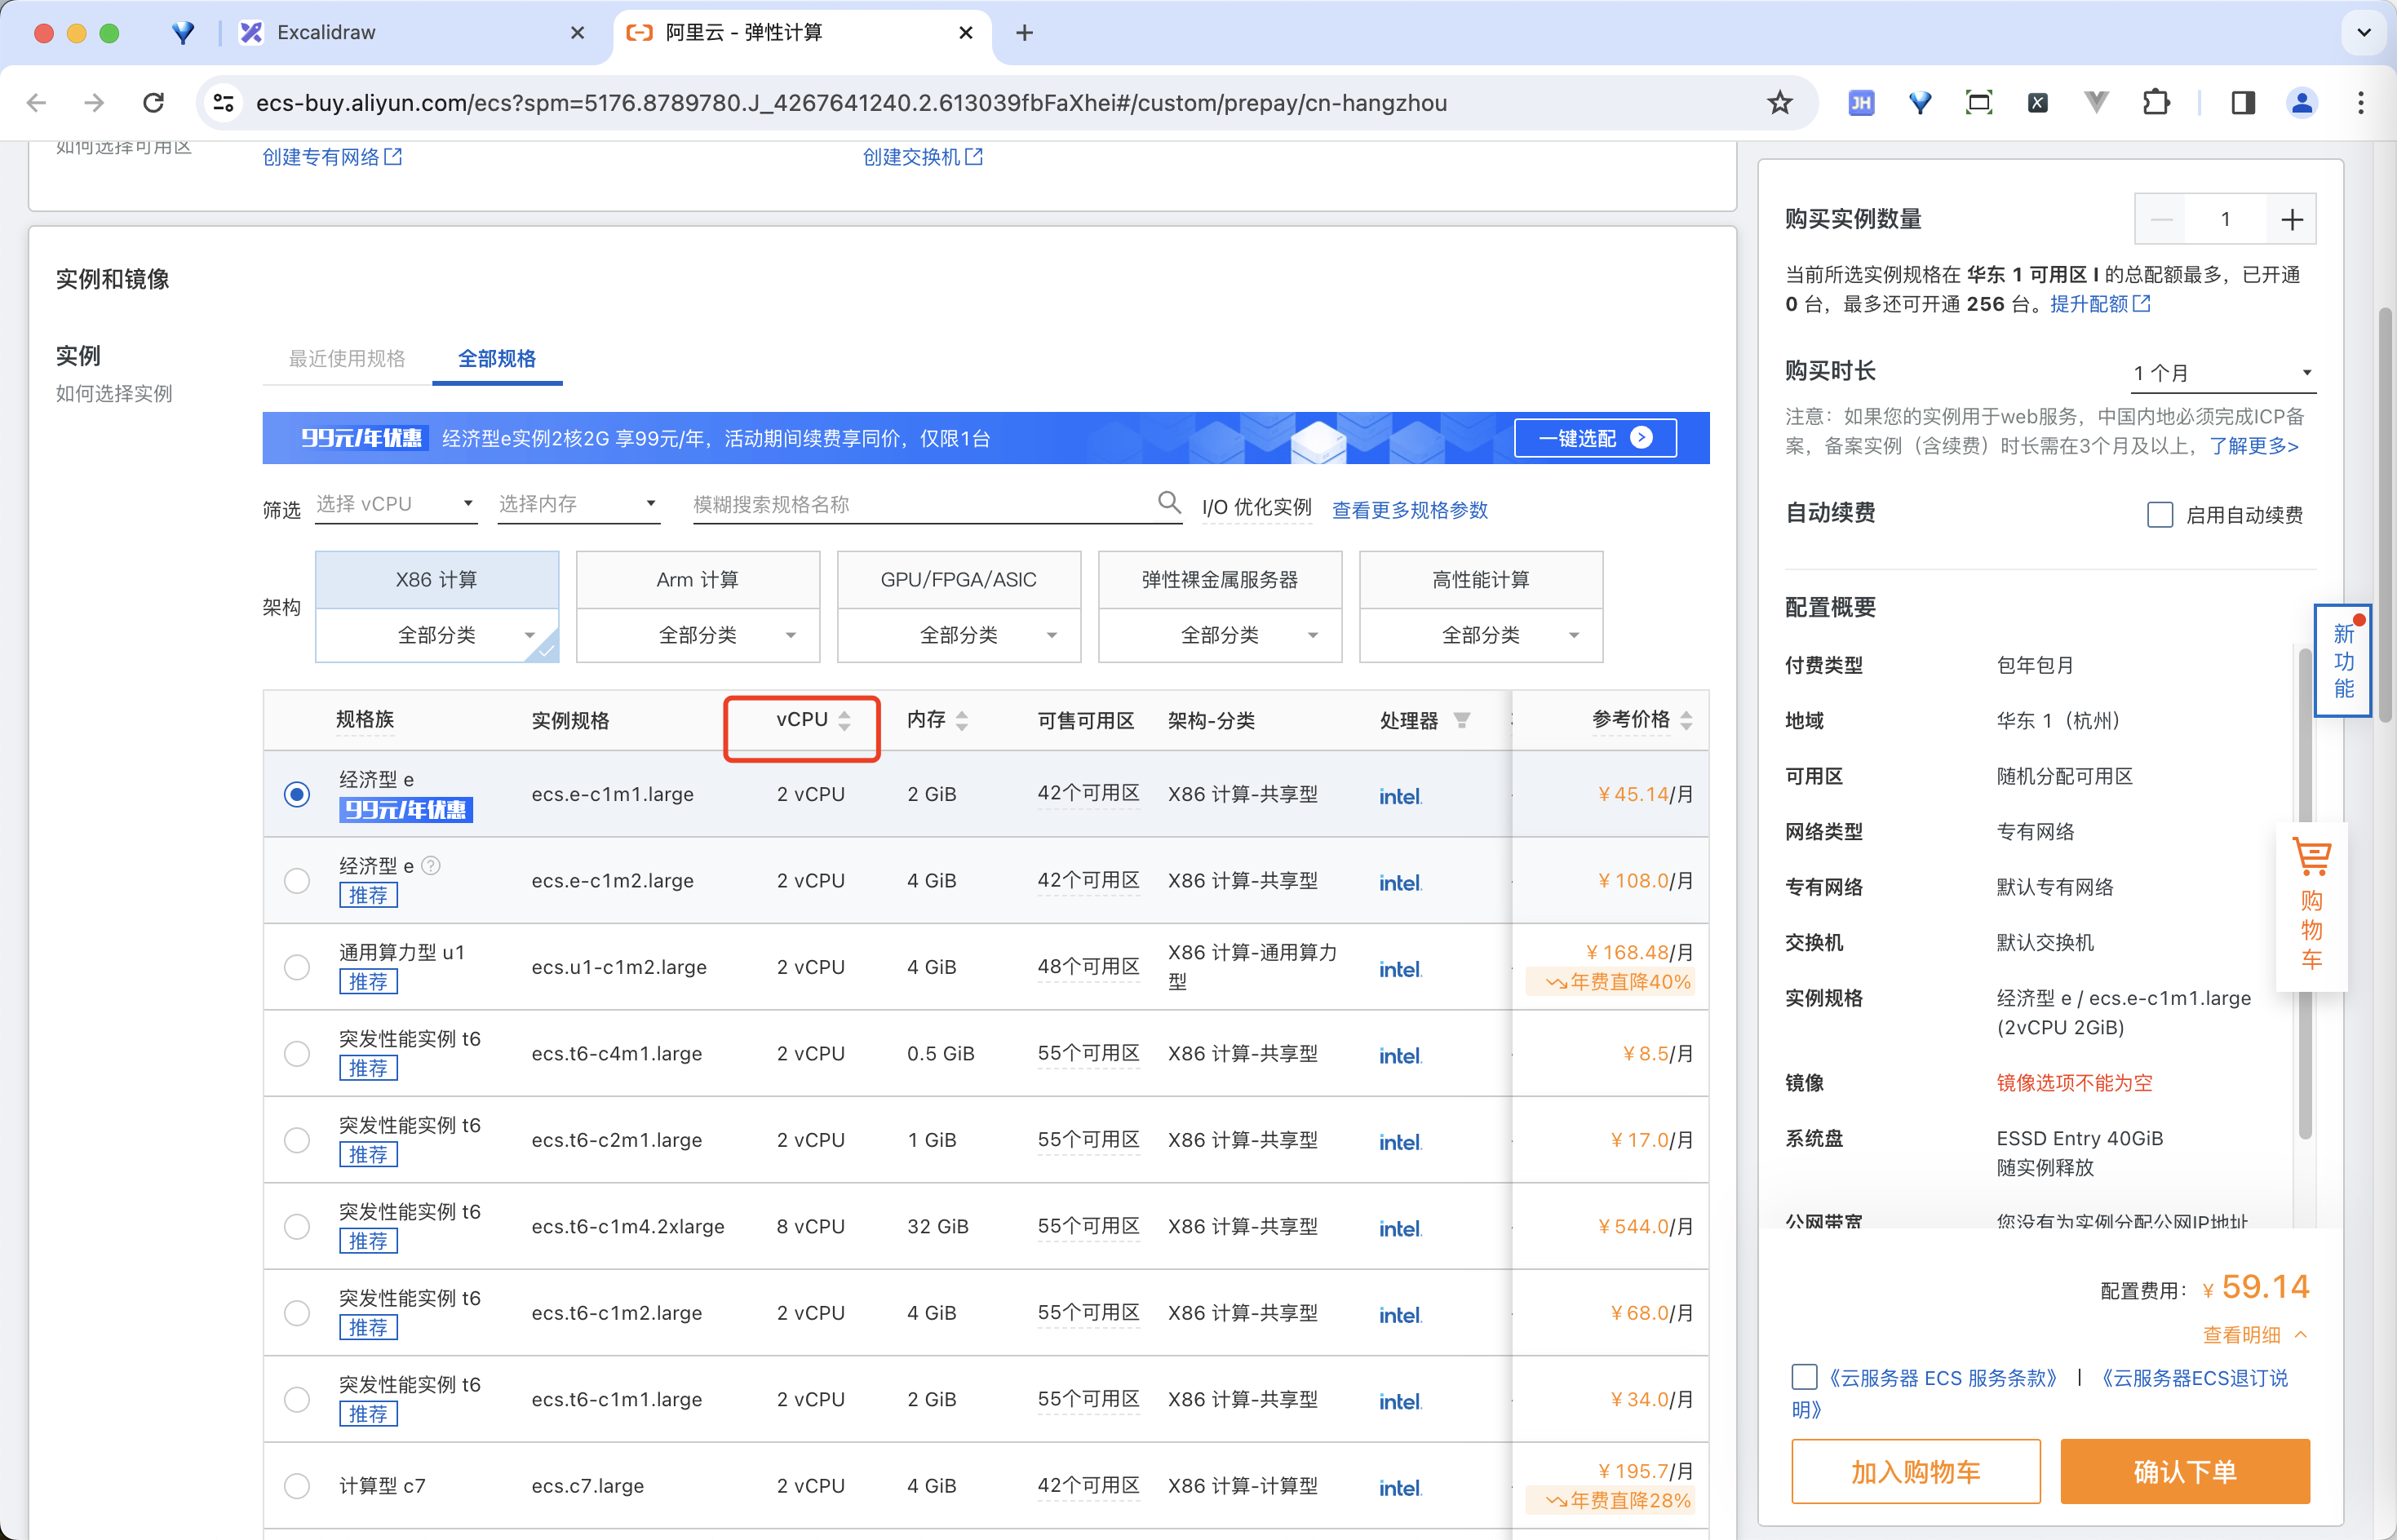
Task: Open 了解更多 ICP link
Action: tap(2253, 446)
